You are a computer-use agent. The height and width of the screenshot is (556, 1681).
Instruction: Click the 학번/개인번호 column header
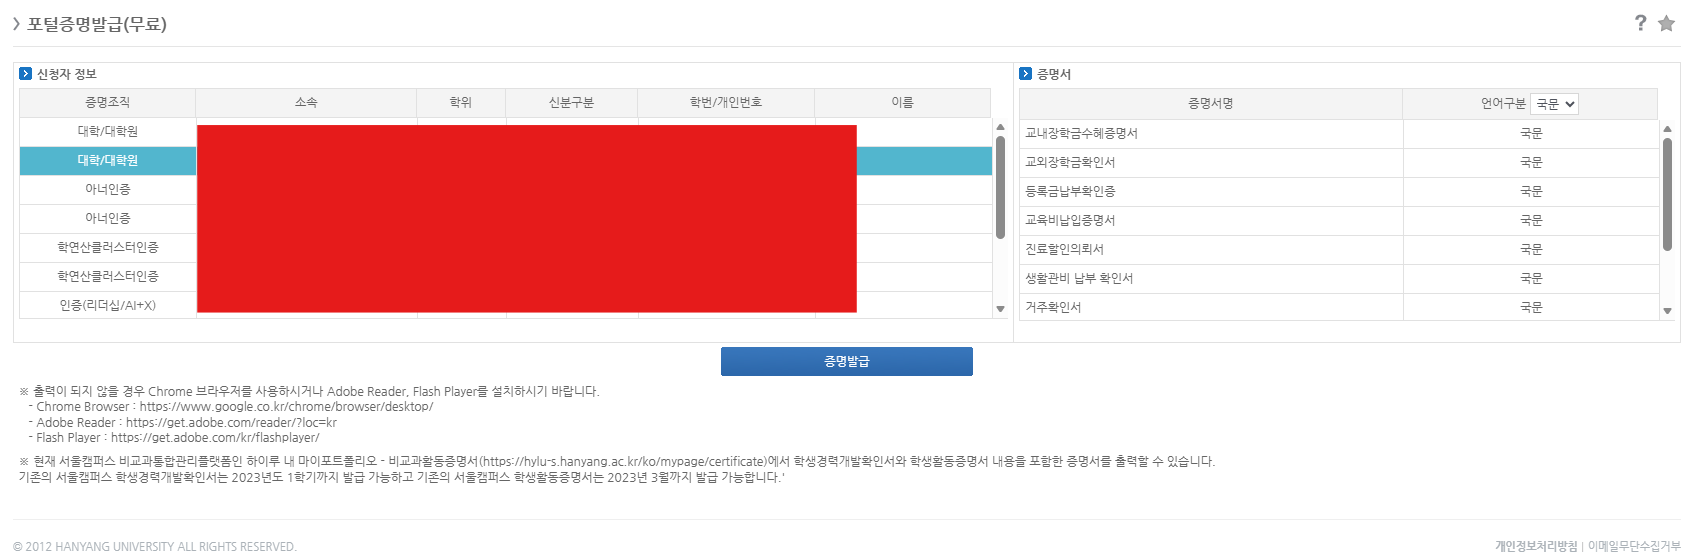pos(726,103)
